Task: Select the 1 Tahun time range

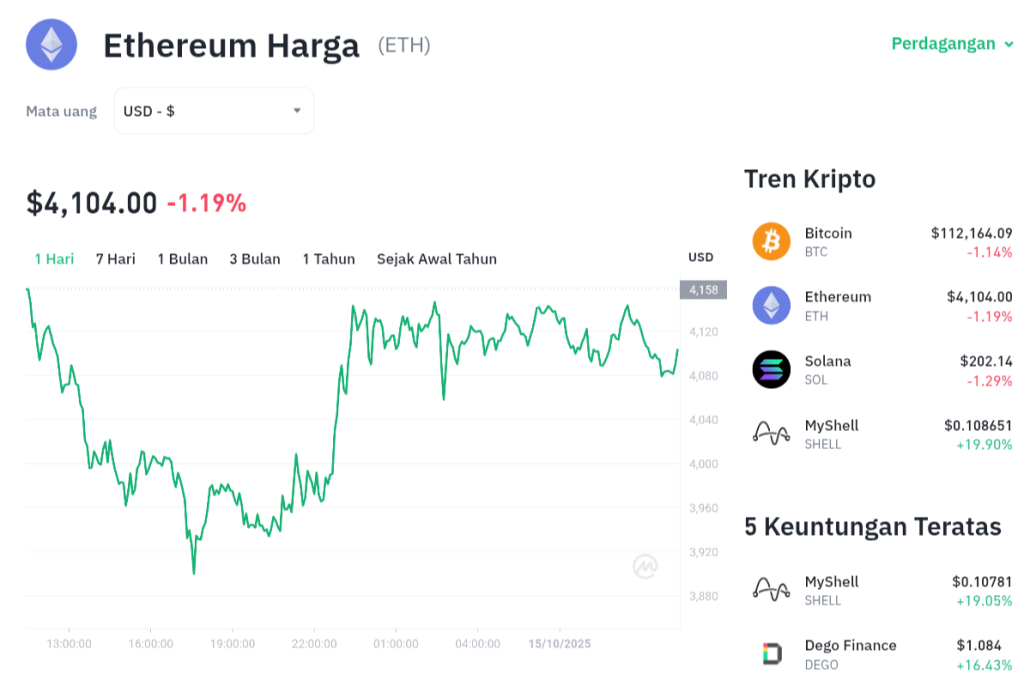Action: [x=328, y=258]
